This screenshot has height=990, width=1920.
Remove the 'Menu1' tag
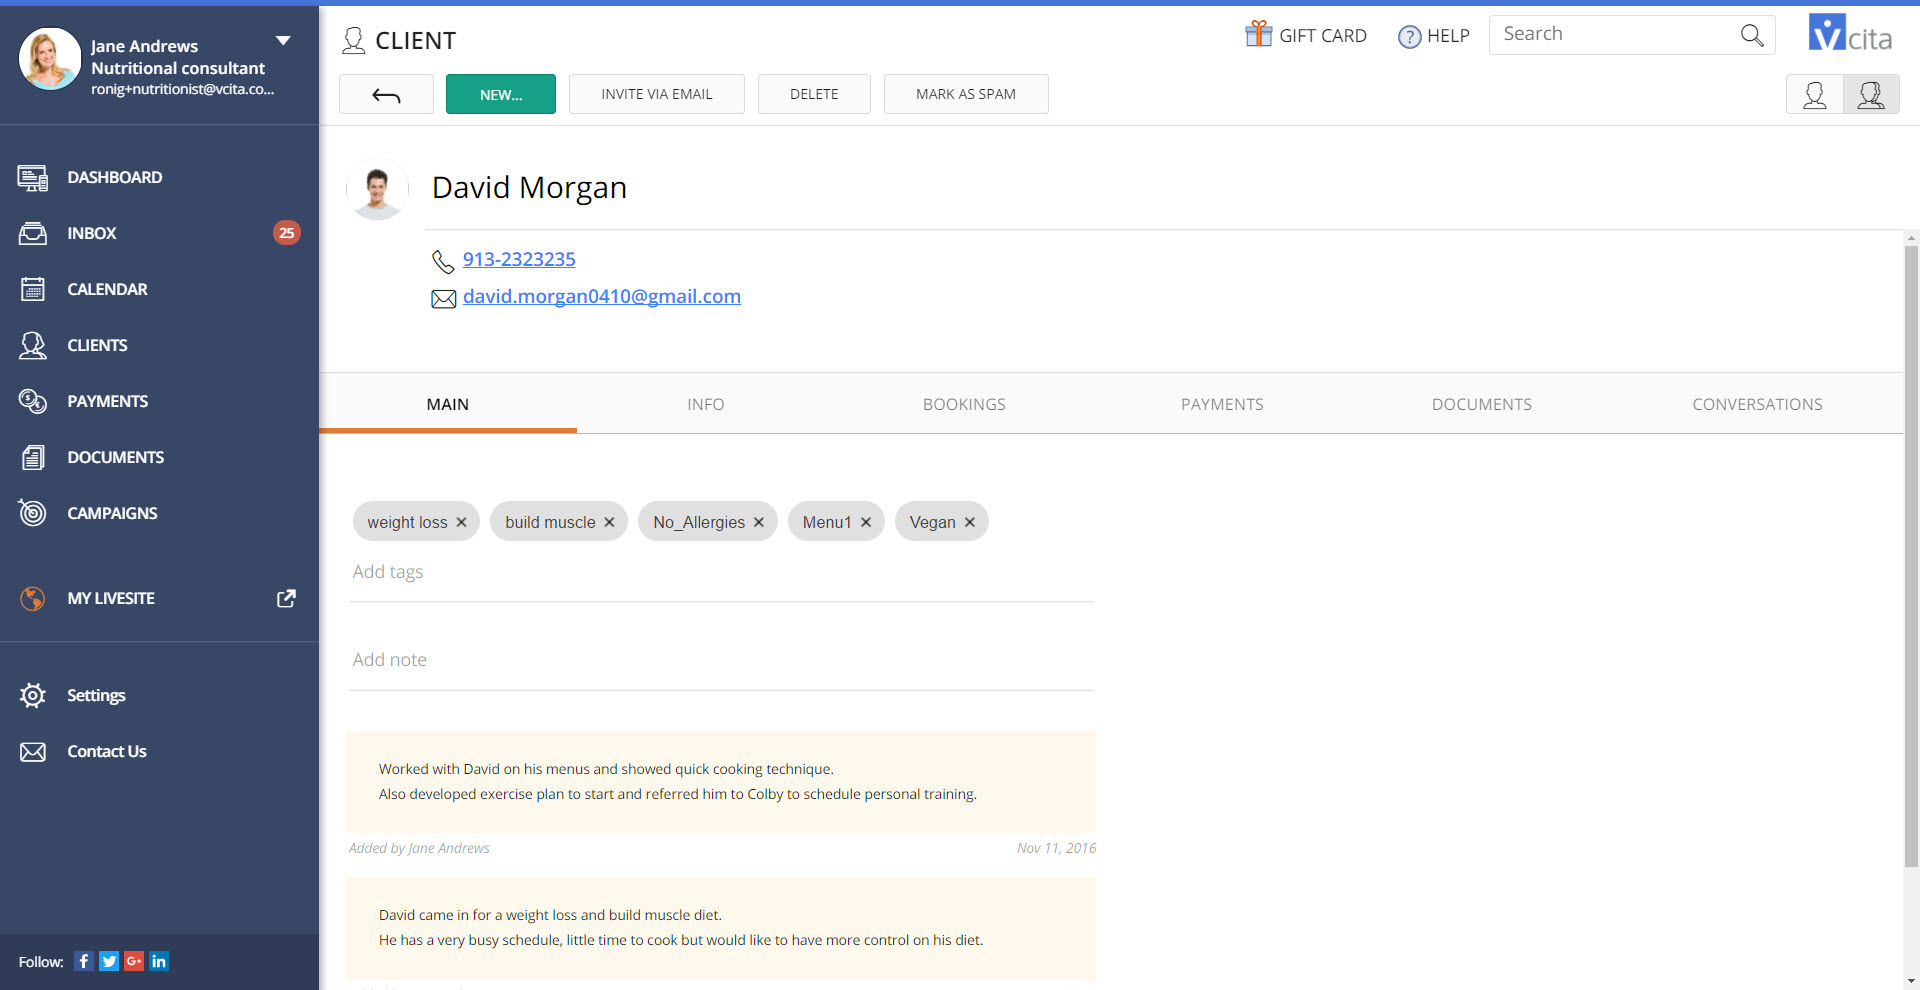[866, 522]
